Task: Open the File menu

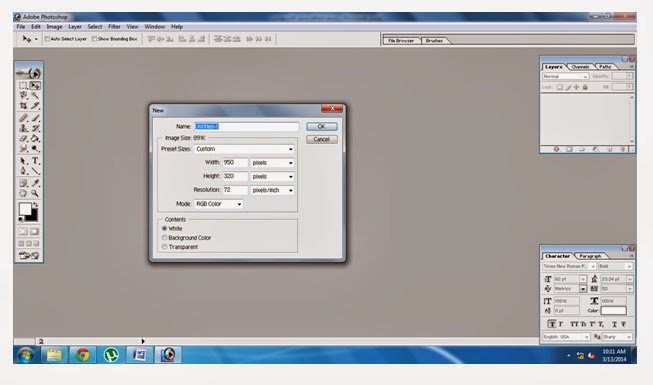Action: pyautogui.click(x=20, y=26)
